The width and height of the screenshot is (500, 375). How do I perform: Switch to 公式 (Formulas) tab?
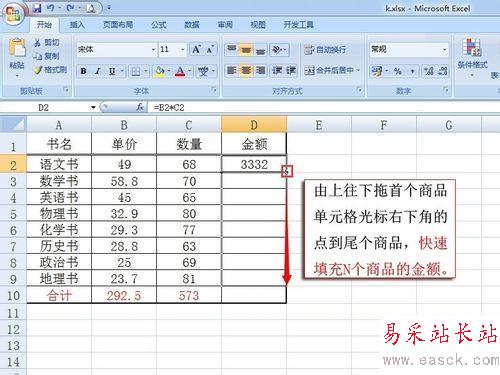[x=159, y=25]
